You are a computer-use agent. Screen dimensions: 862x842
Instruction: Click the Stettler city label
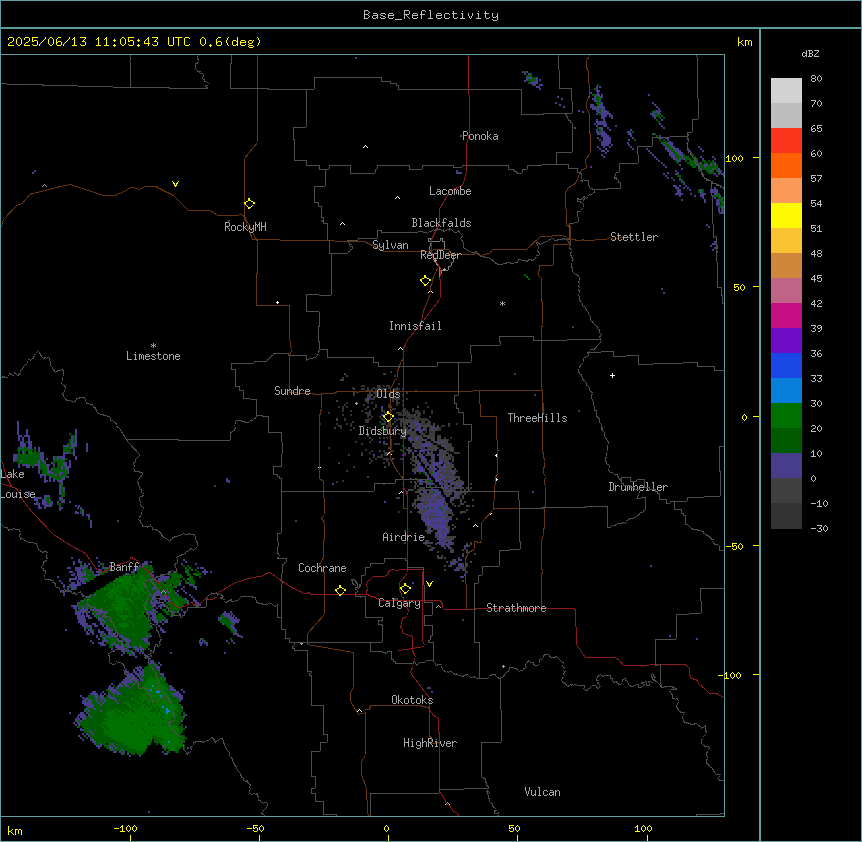point(634,237)
